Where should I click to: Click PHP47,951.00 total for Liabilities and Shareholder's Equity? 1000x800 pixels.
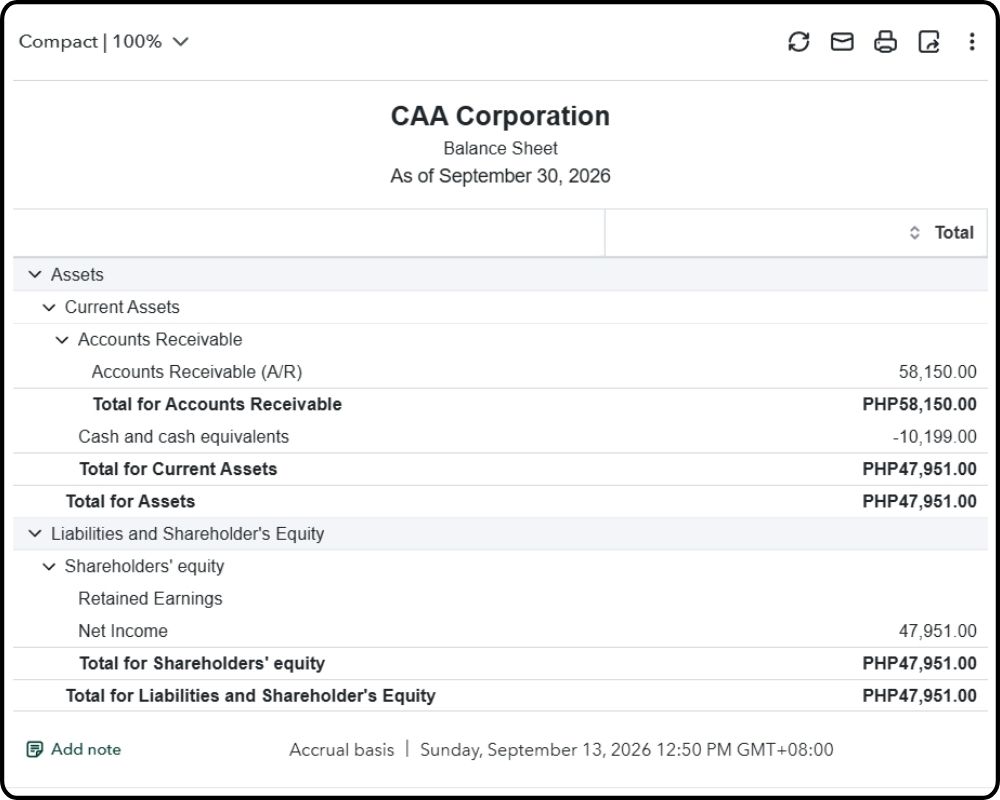(x=919, y=696)
